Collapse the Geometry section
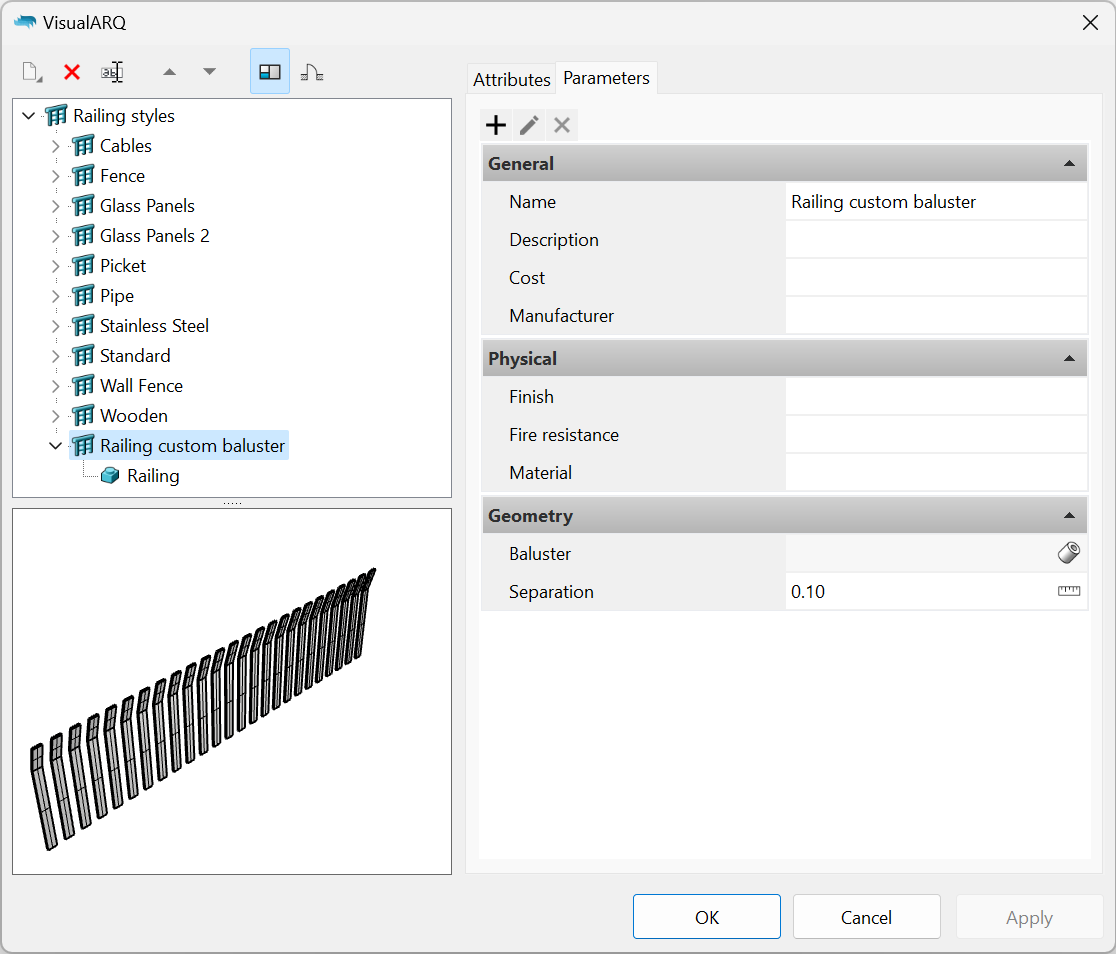Image resolution: width=1116 pixels, height=954 pixels. tap(1068, 515)
